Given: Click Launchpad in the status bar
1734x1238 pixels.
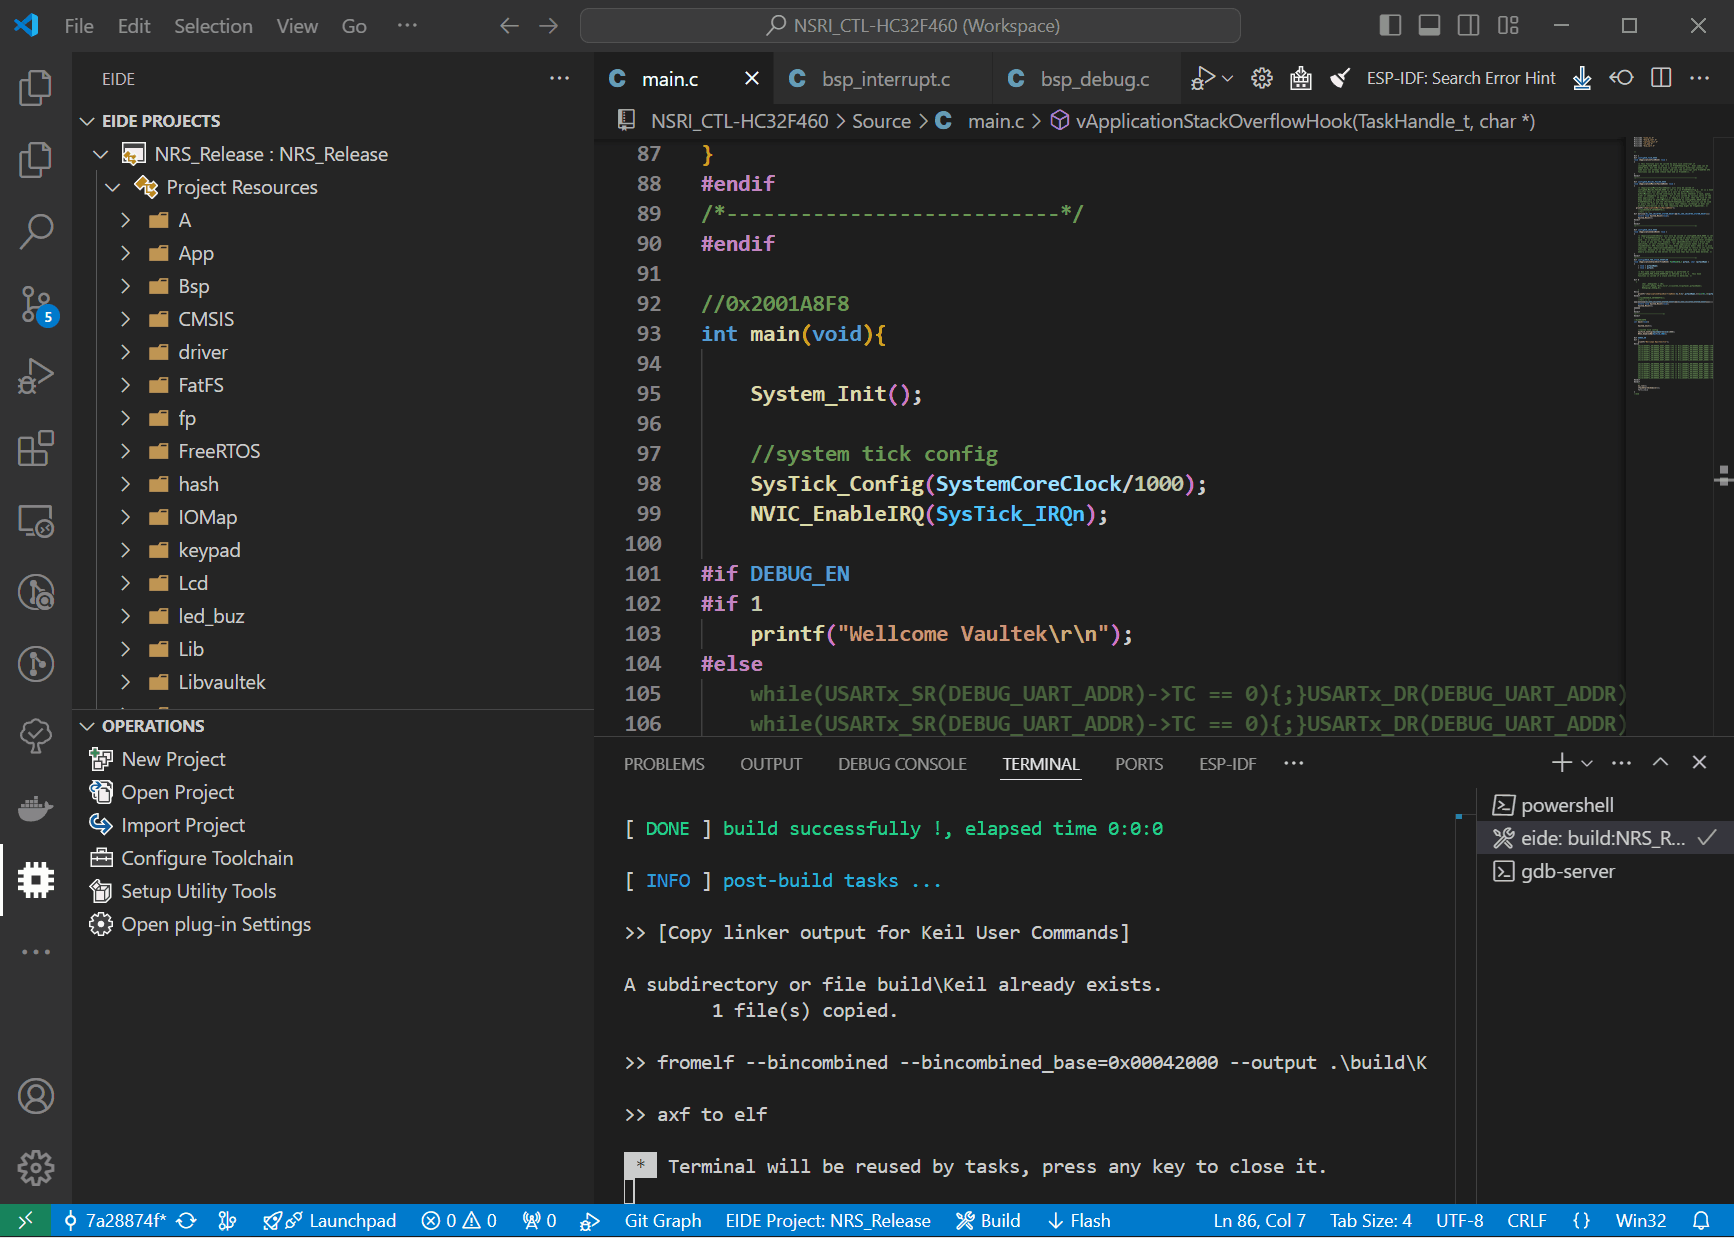Looking at the screenshot, I should [x=329, y=1221].
